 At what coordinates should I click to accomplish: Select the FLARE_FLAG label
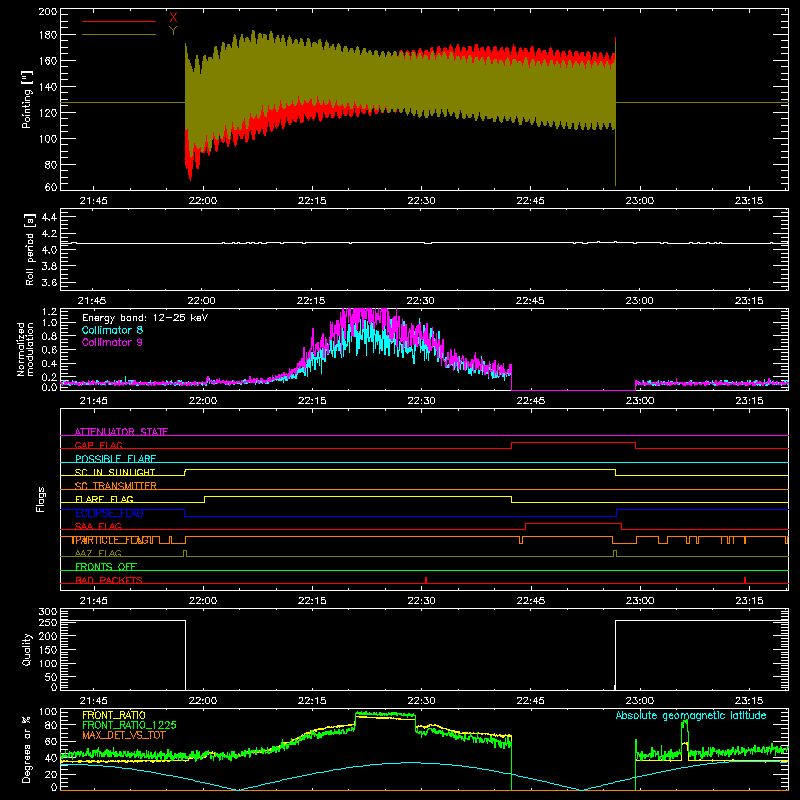coord(104,499)
